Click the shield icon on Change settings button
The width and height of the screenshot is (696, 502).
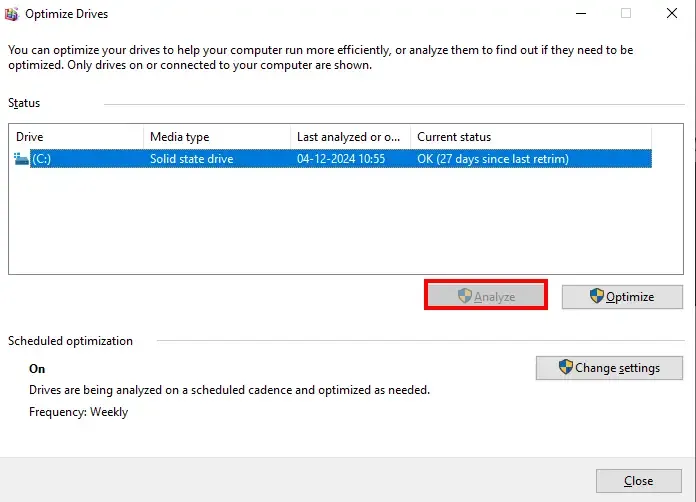(x=566, y=367)
